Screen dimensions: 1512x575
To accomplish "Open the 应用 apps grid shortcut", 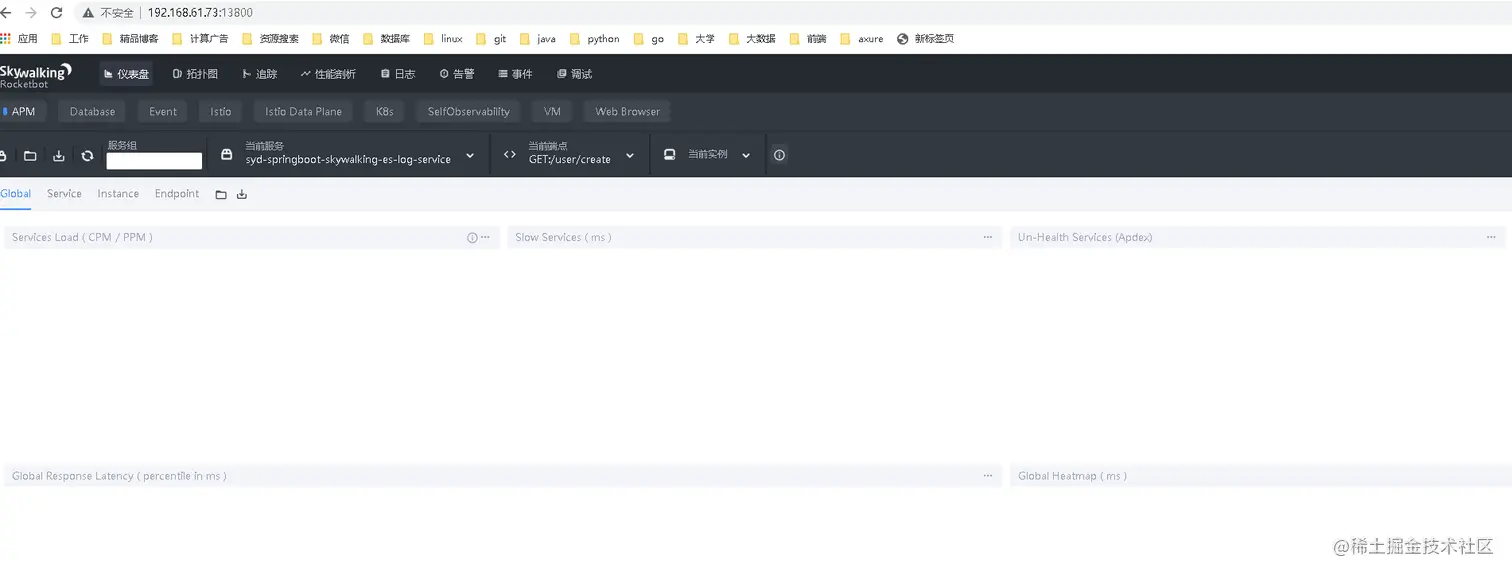I will pos(19,39).
